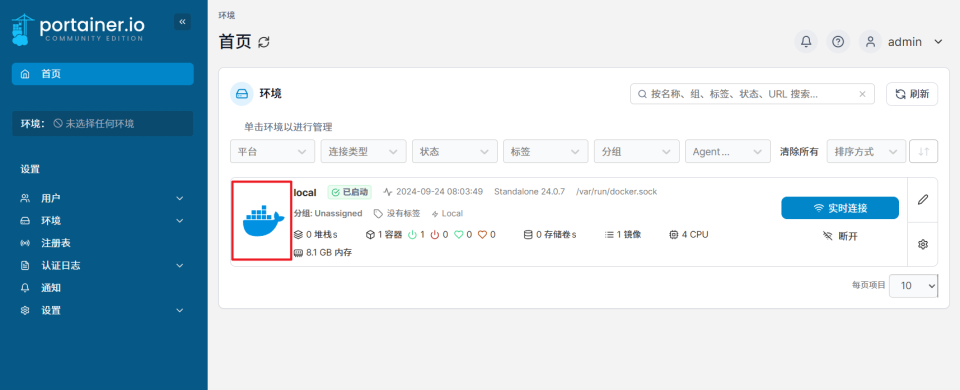Click the 实时连接 live connect button
Screen dimensions: 960x390
(x=839, y=208)
